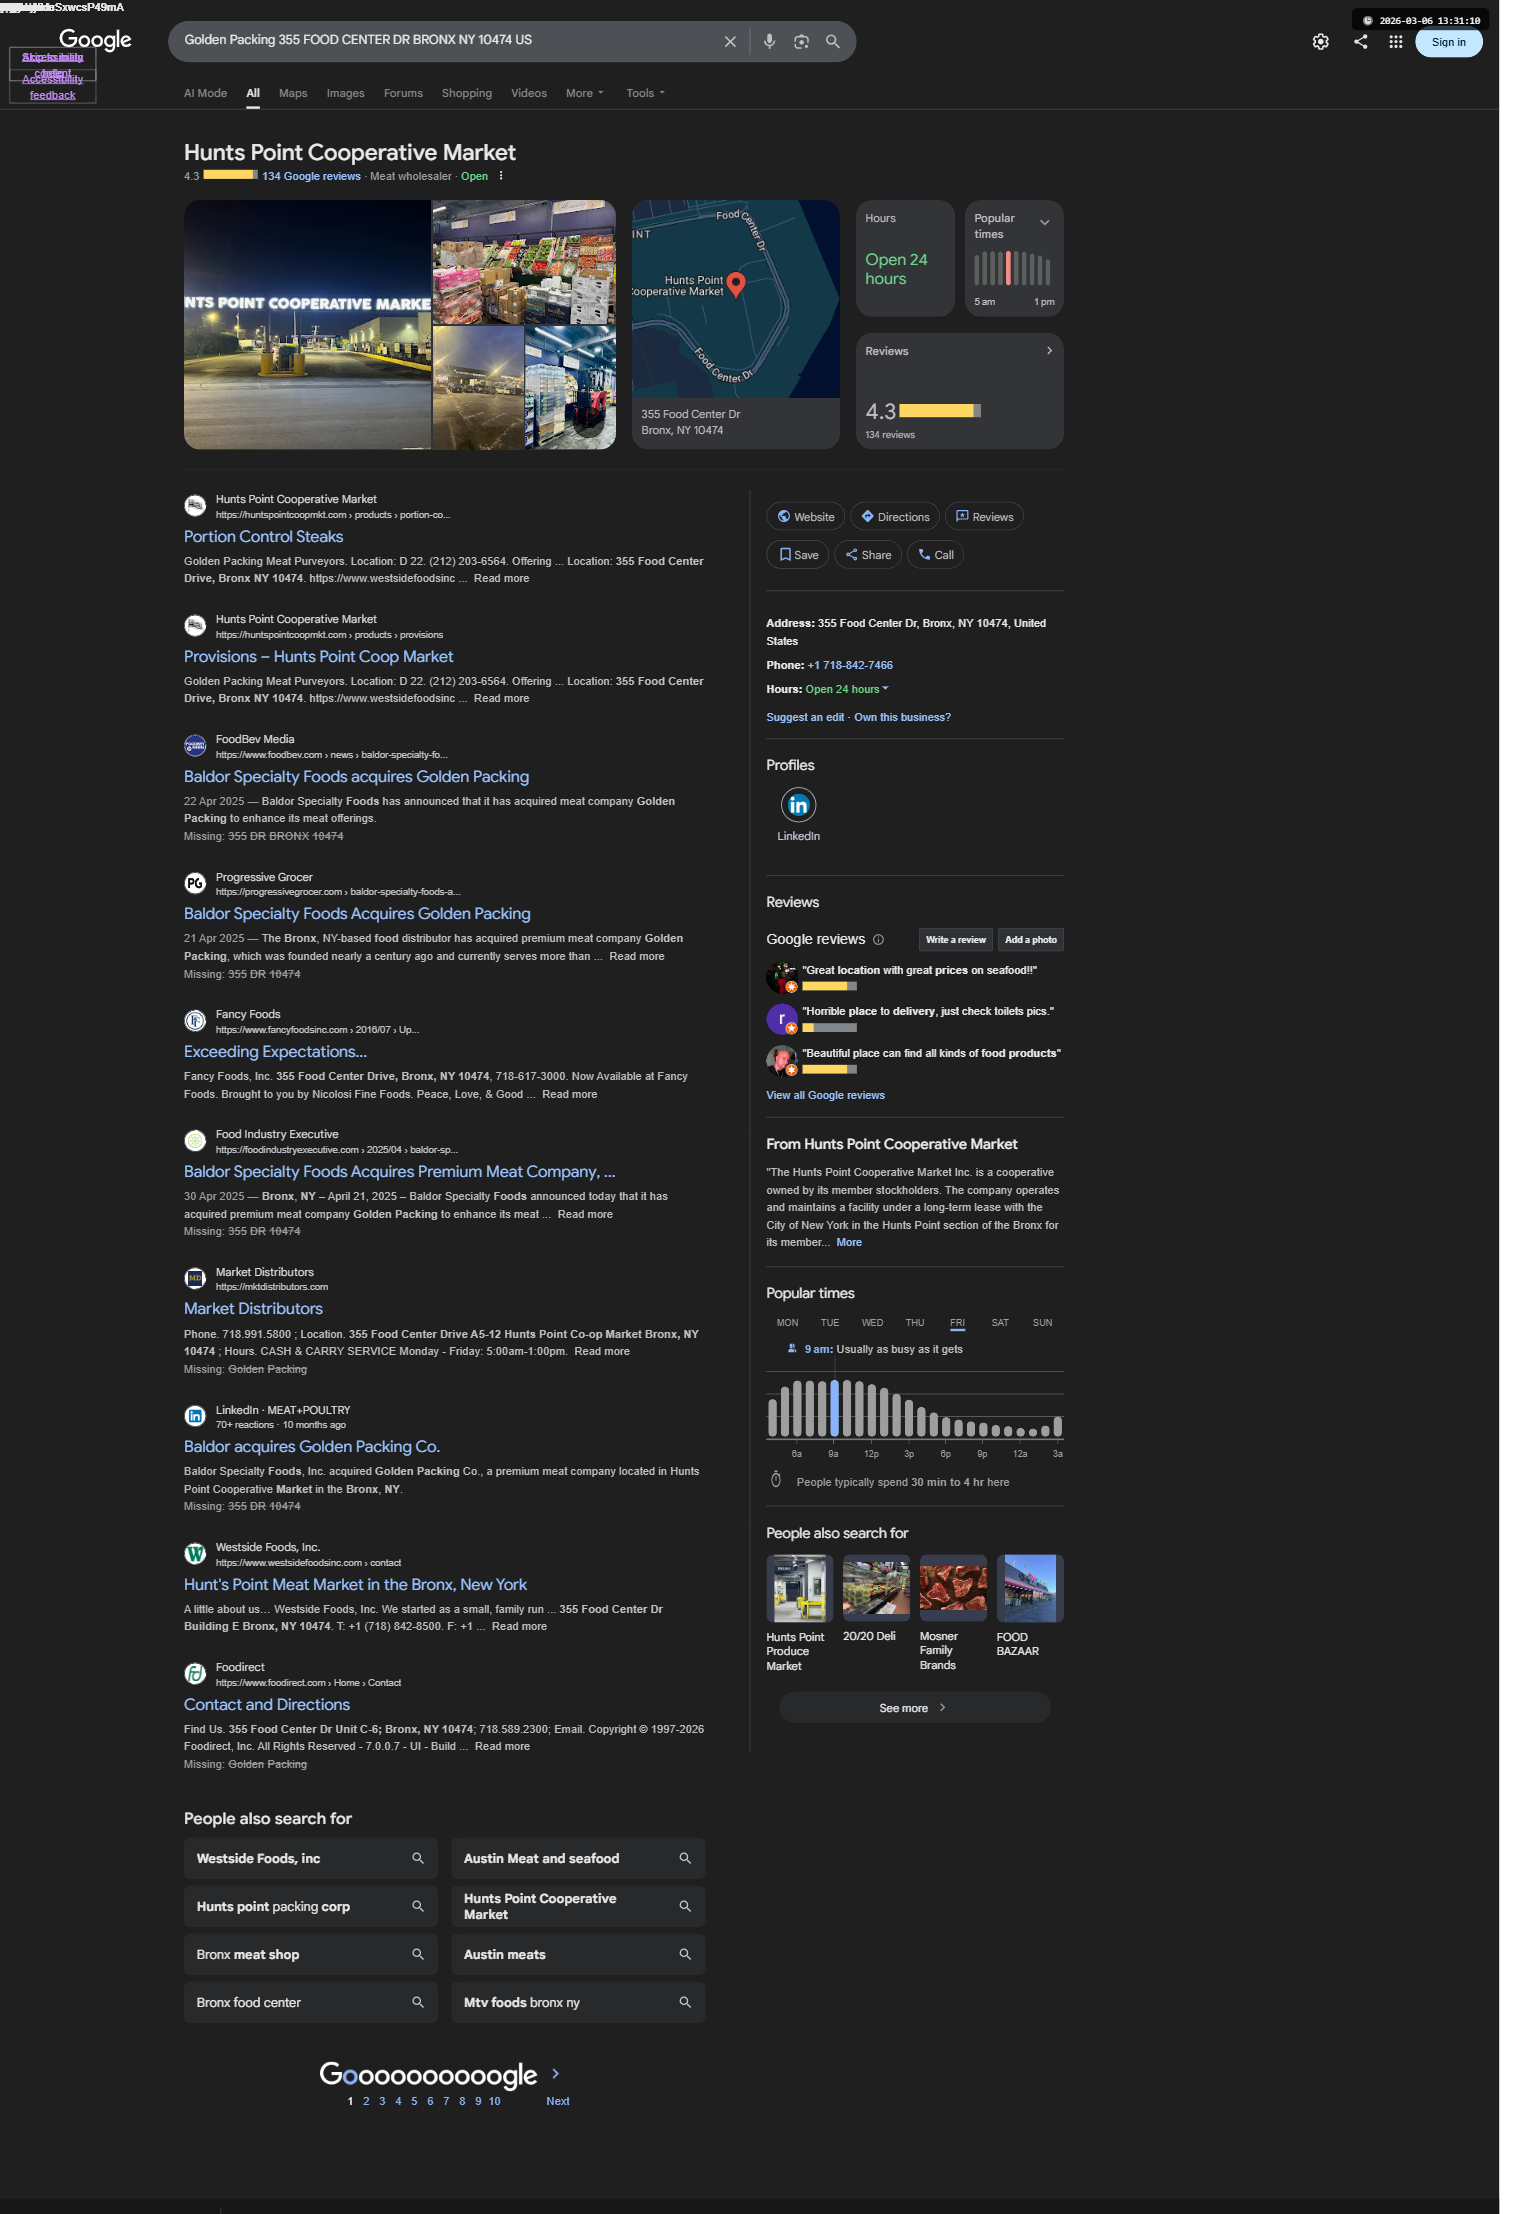The height and width of the screenshot is (2214, 1517).
Task: Open Baldor acquires Golden Packing Co. result
Action: tap(312, 1447)
